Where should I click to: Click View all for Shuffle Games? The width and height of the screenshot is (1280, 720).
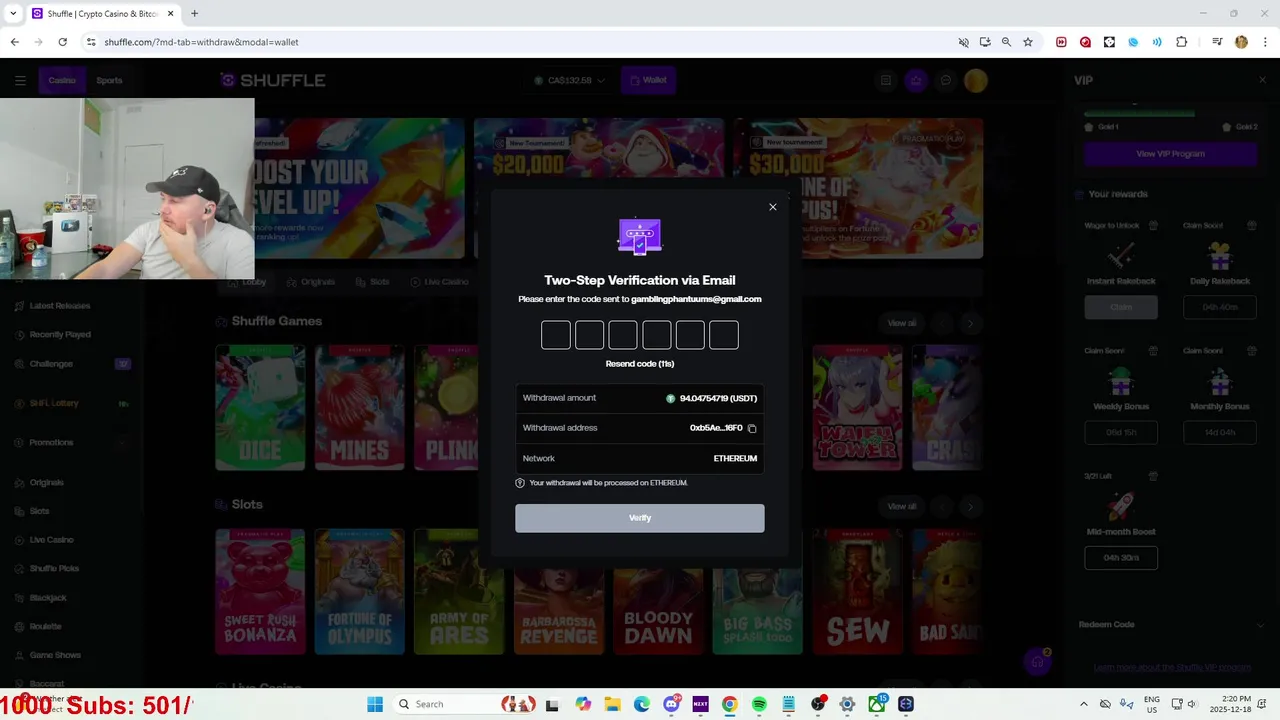901,323
